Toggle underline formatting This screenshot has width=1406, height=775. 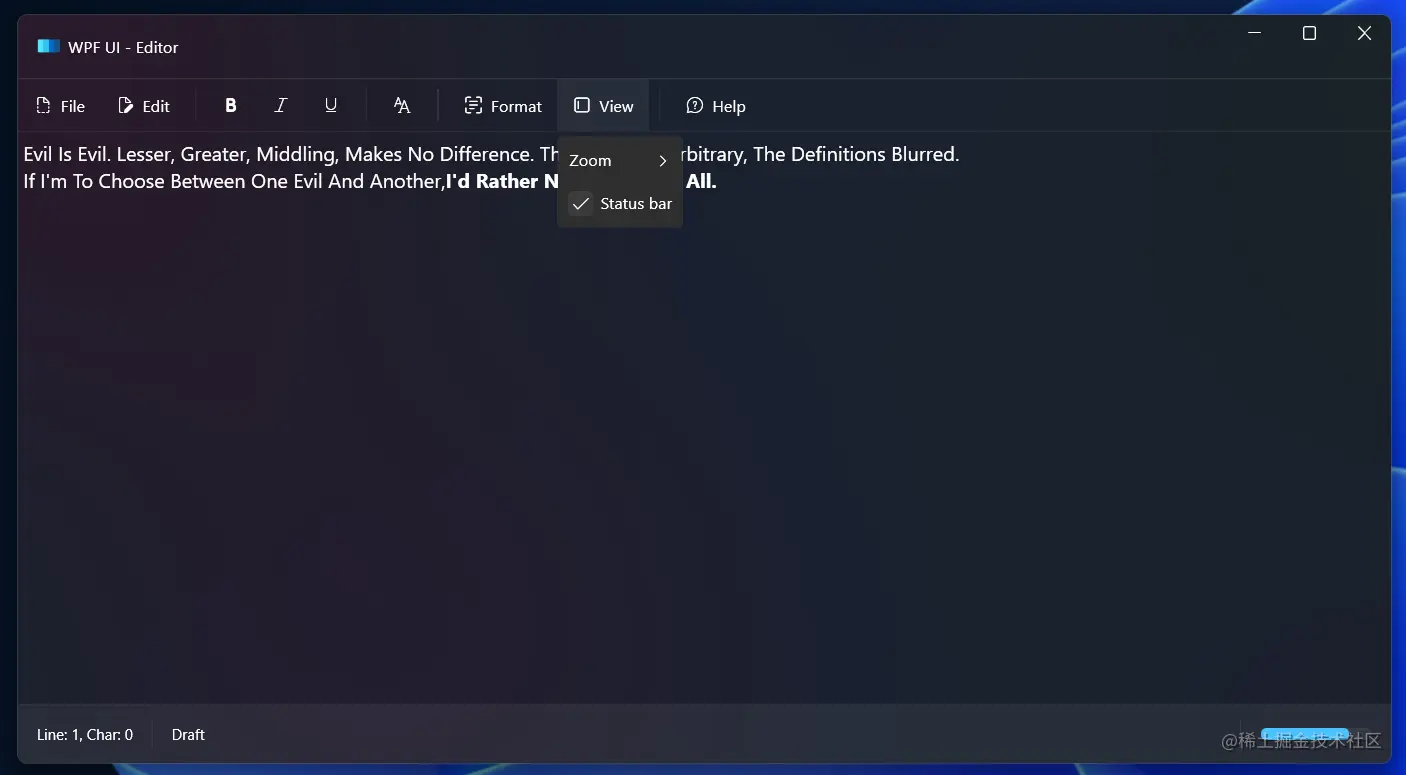pyautogui.click(x=330, y=105)
